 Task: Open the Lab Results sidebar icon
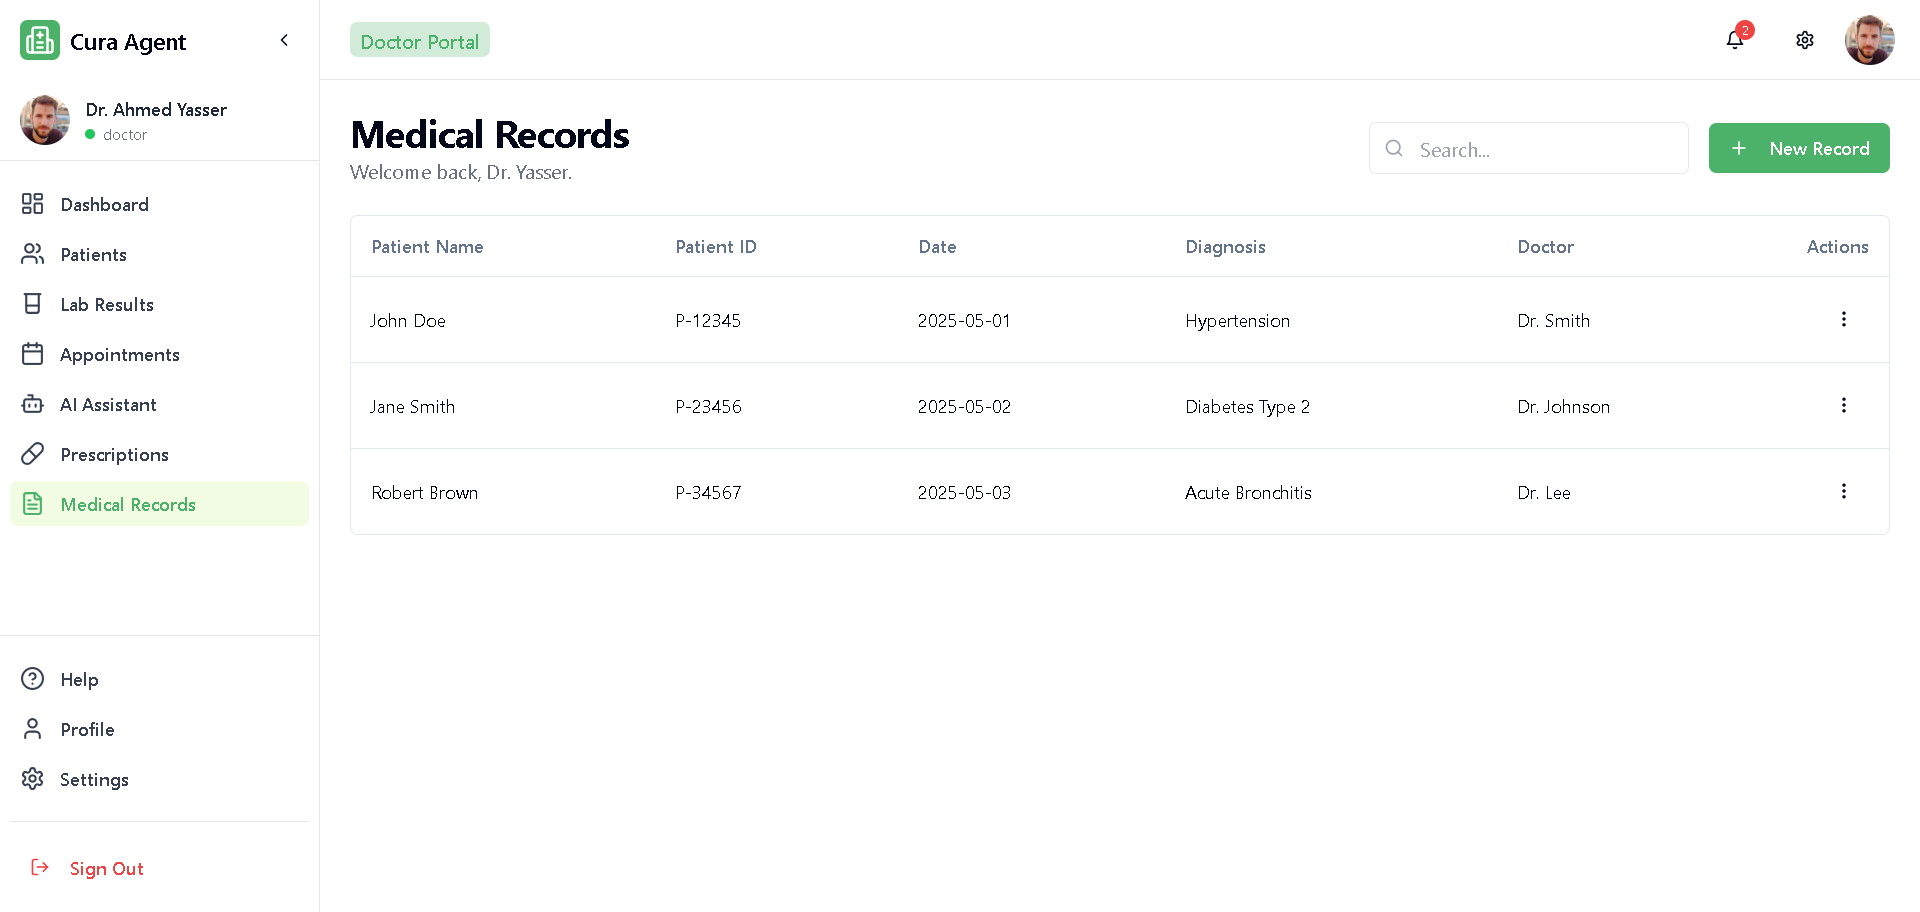(x=33, y=304)
